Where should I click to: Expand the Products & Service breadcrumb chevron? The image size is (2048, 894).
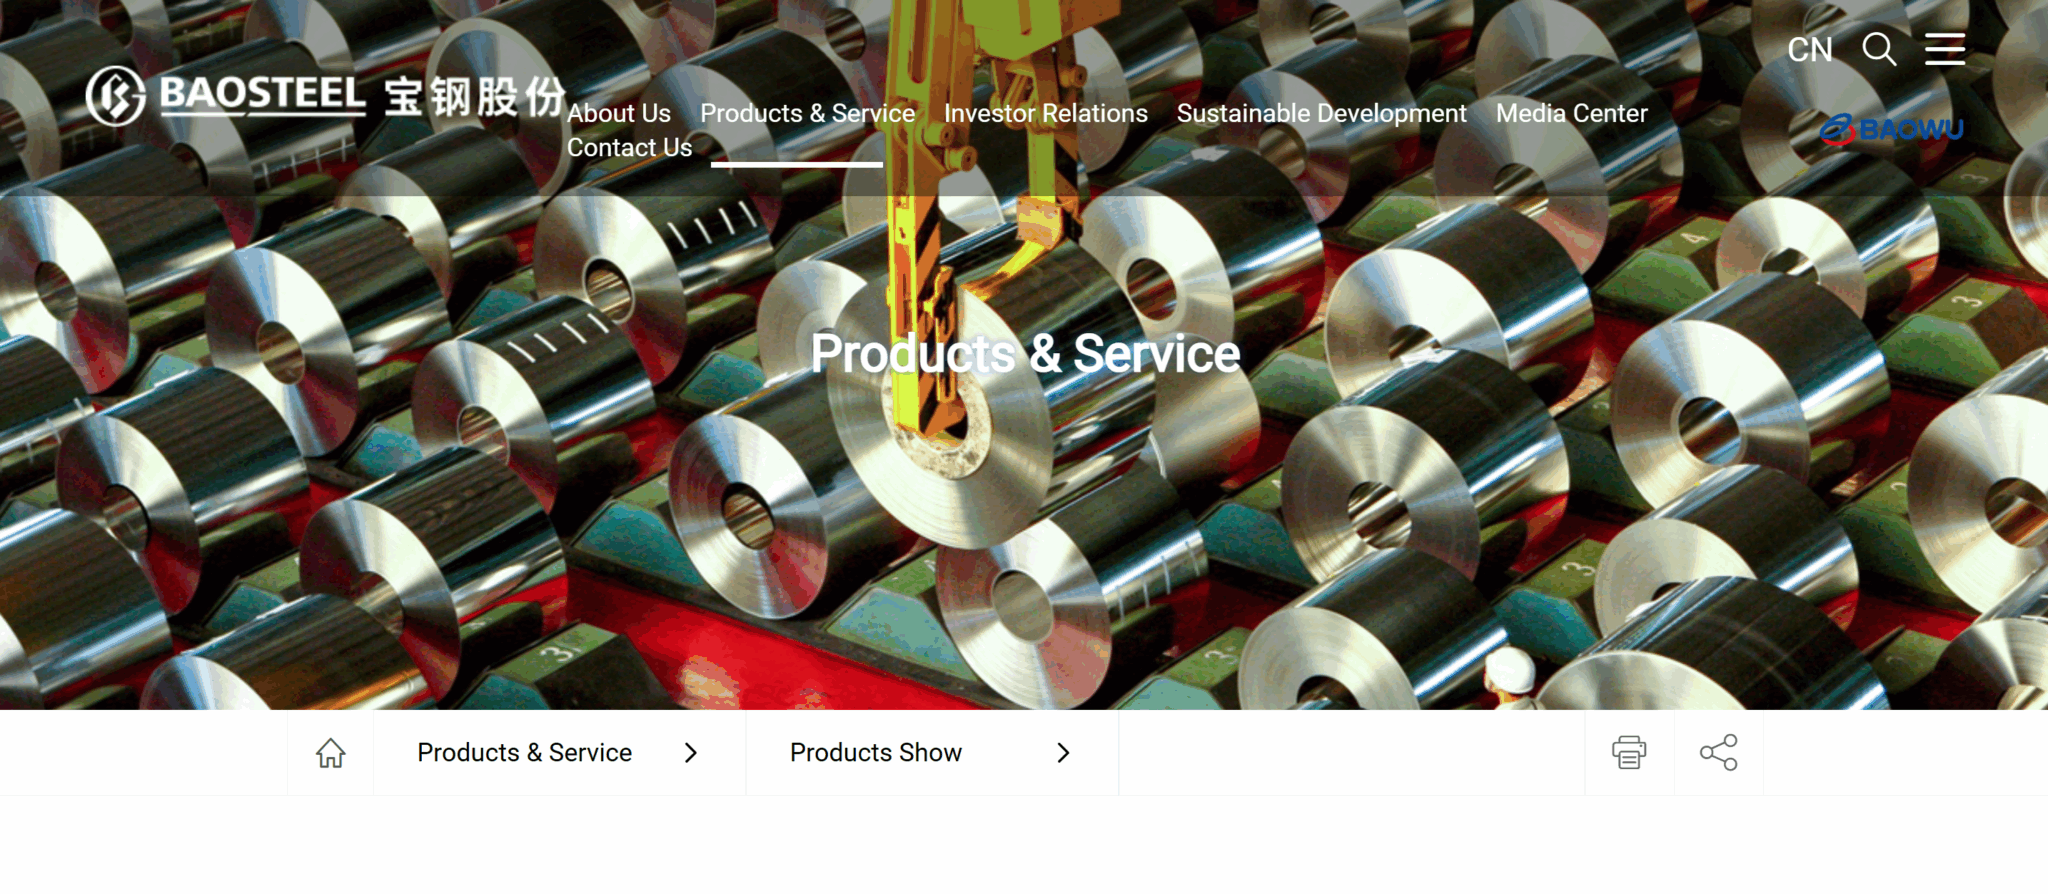click(x=691, y=753)
